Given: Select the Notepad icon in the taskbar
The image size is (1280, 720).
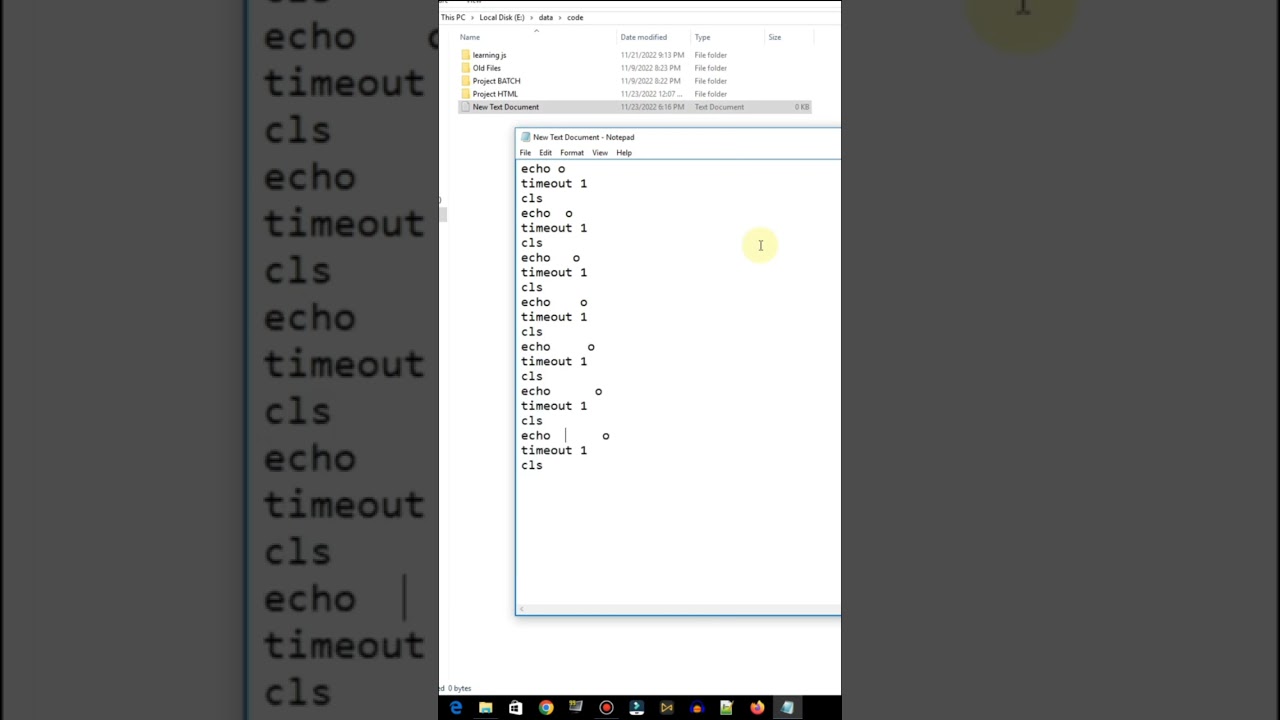Looking at the screenshot, I should [787, 708].
